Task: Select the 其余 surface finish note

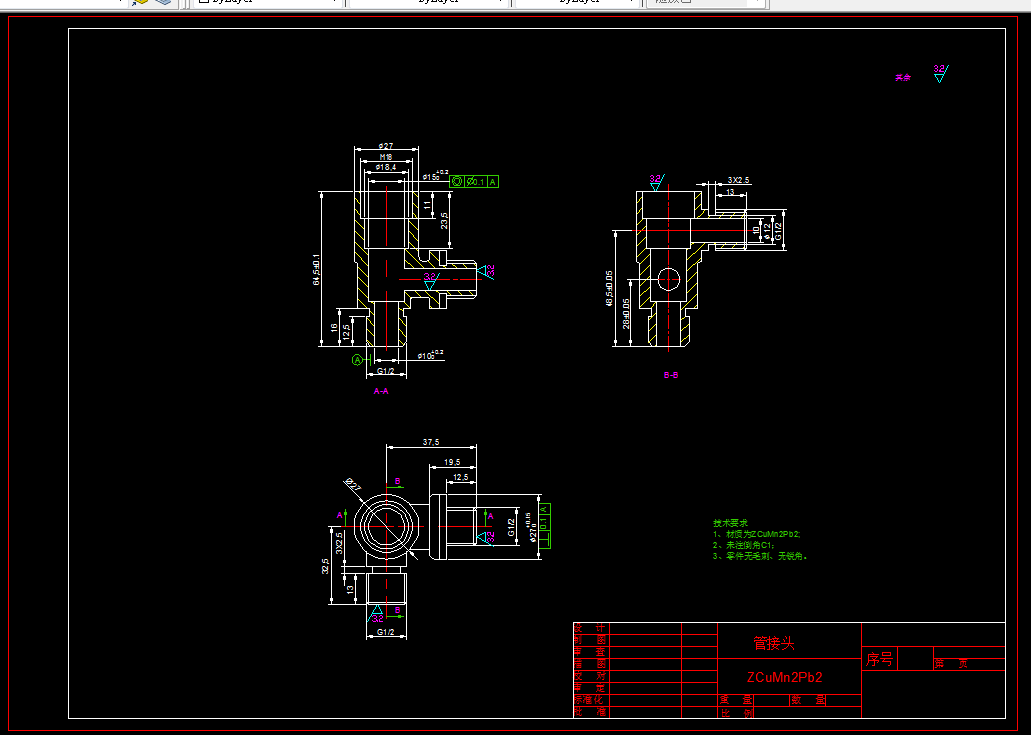Action: tap(903, 78)
